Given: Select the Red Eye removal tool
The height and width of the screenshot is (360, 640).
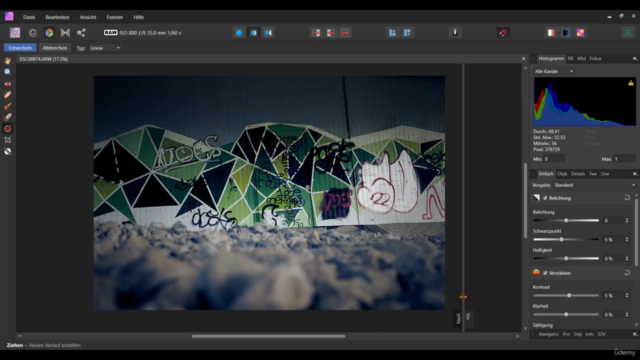Looking at the screenshot, I should 8,83.
